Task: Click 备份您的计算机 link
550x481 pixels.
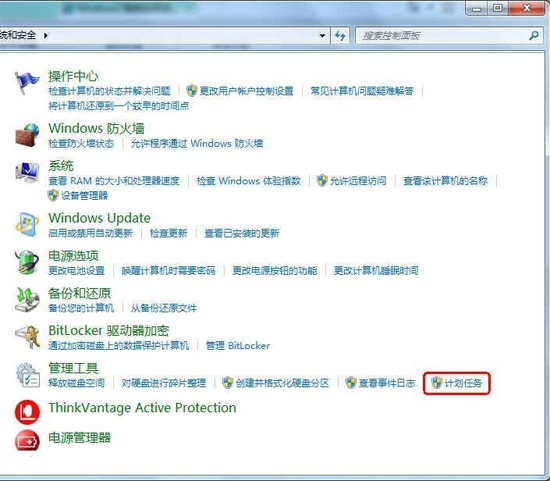Action: coord(81,308)
